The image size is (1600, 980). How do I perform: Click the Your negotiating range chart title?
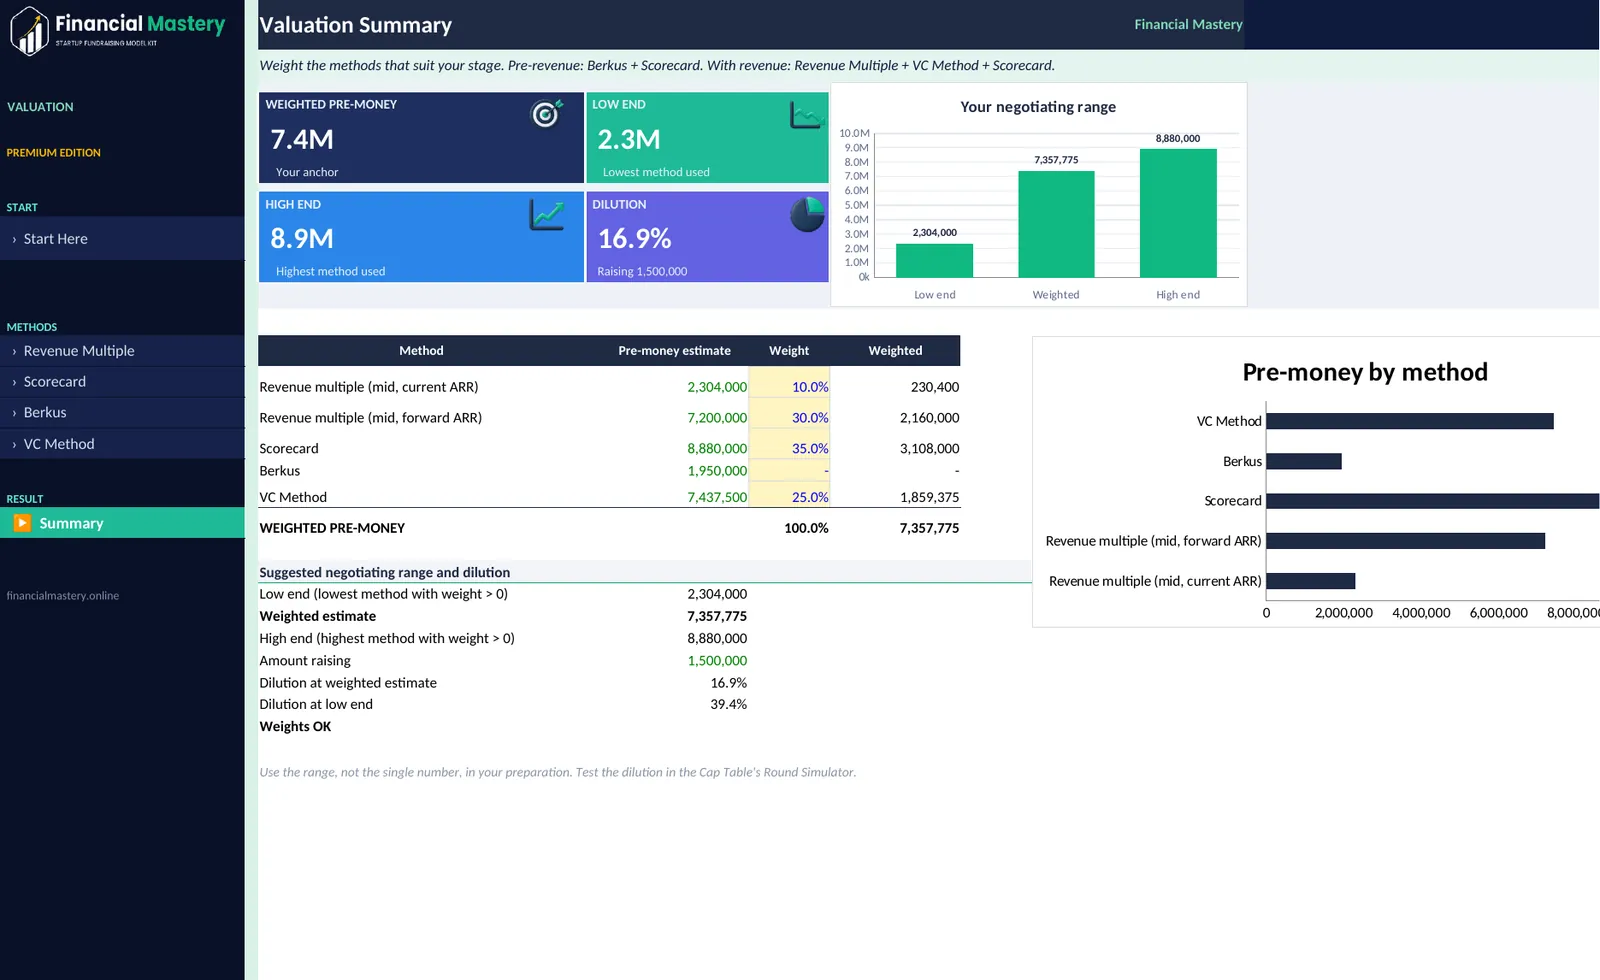point(1038,107)
